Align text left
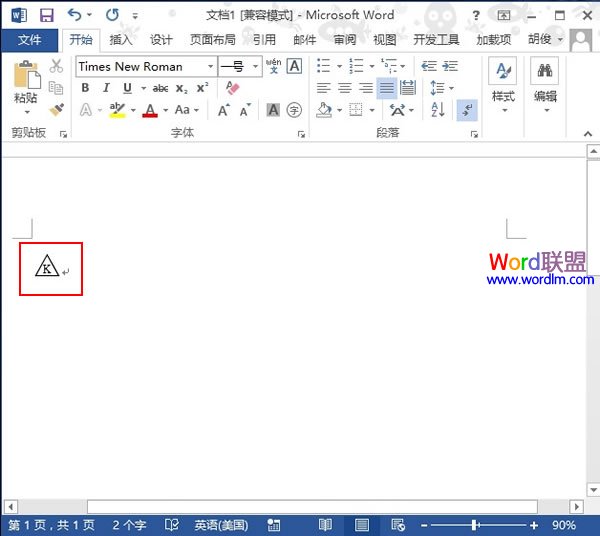 (324, 88)
